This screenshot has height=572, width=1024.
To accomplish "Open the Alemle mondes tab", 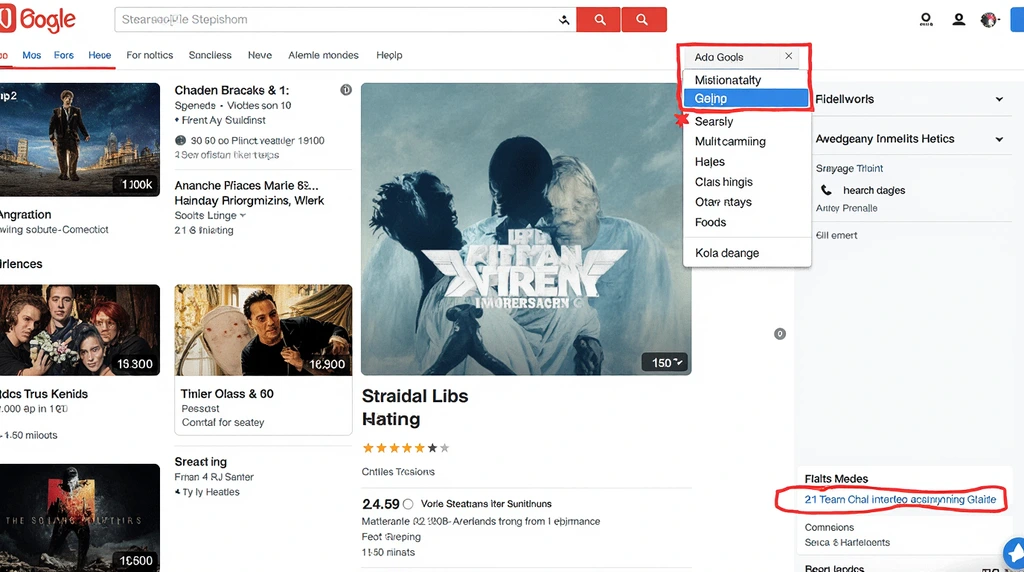I will (x=323, y=56).
